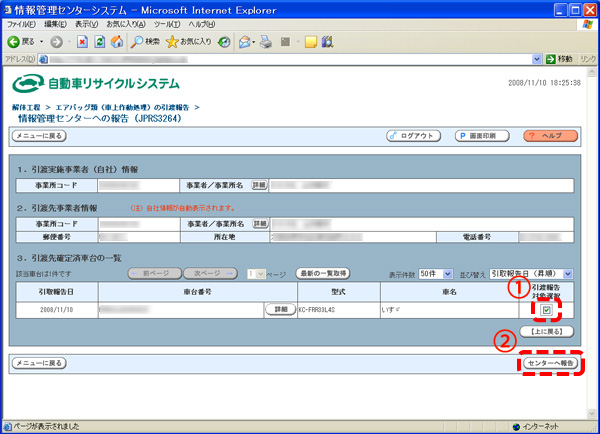600x434 pixels.
Task: Click the エアバッグ類の引渡報告 breadcrumb link
Action: click(122, 108)
